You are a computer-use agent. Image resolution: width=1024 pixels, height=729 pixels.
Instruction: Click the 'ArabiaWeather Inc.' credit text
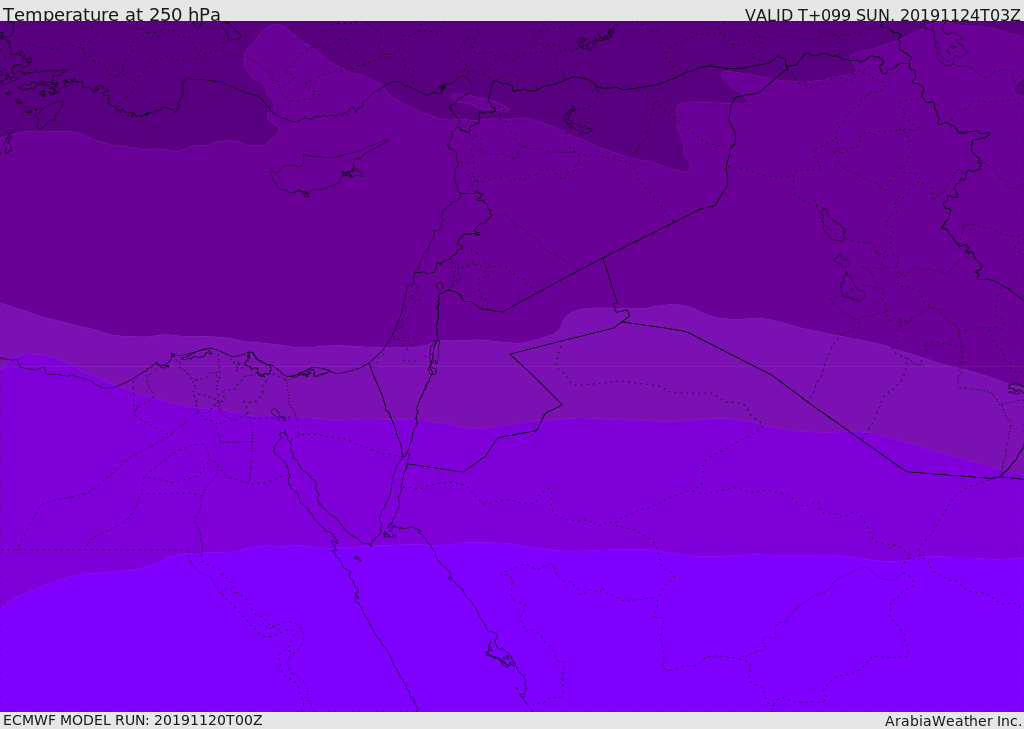click(x=952, y=721)
